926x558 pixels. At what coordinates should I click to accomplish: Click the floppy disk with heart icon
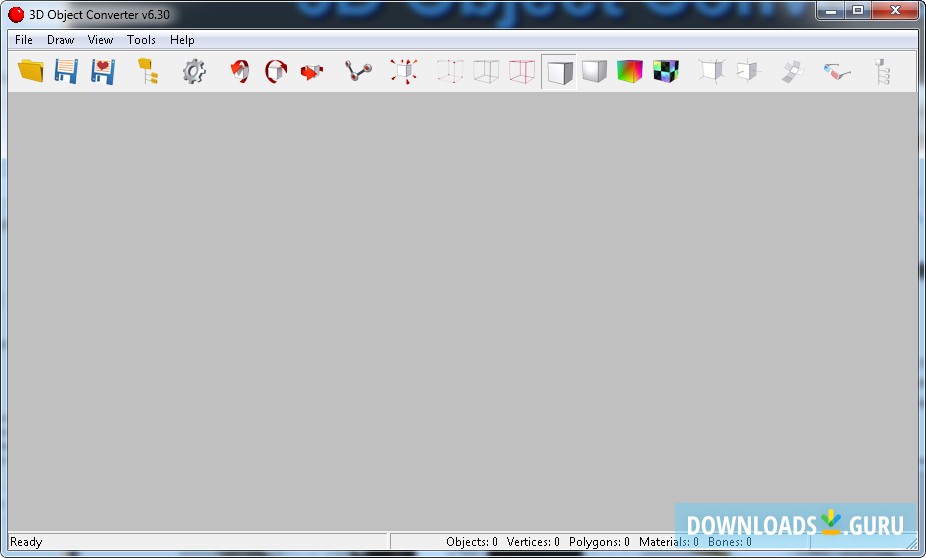point(103,71)
